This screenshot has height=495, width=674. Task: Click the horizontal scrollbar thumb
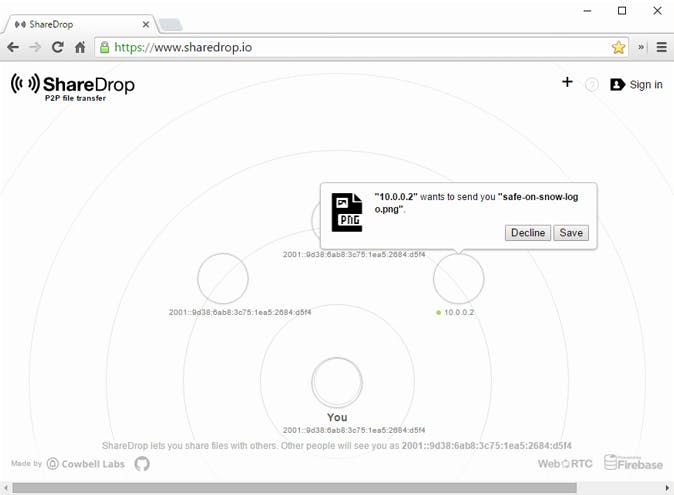pyautogui.click(x=294, y=488)
